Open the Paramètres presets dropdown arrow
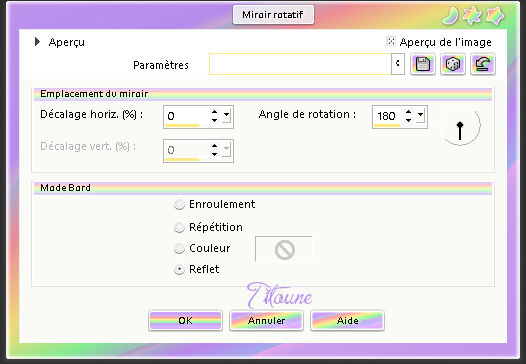Screen dimensions: 526x364 coord(398,63)
